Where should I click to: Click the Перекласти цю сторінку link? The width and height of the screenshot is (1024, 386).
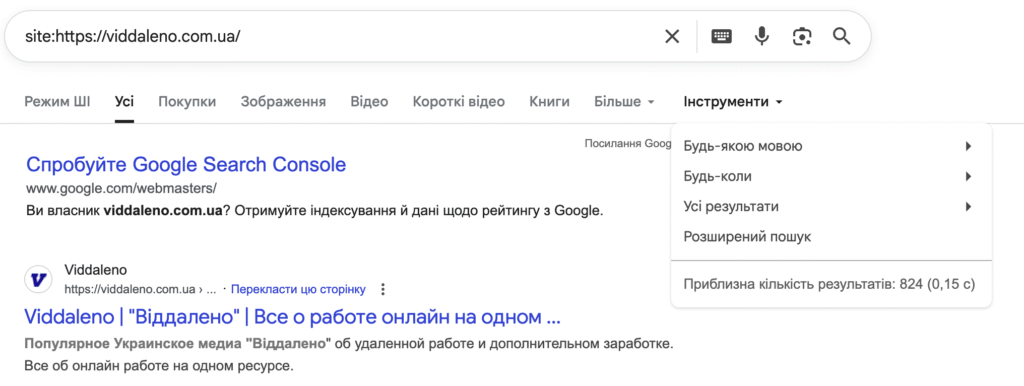298,289
